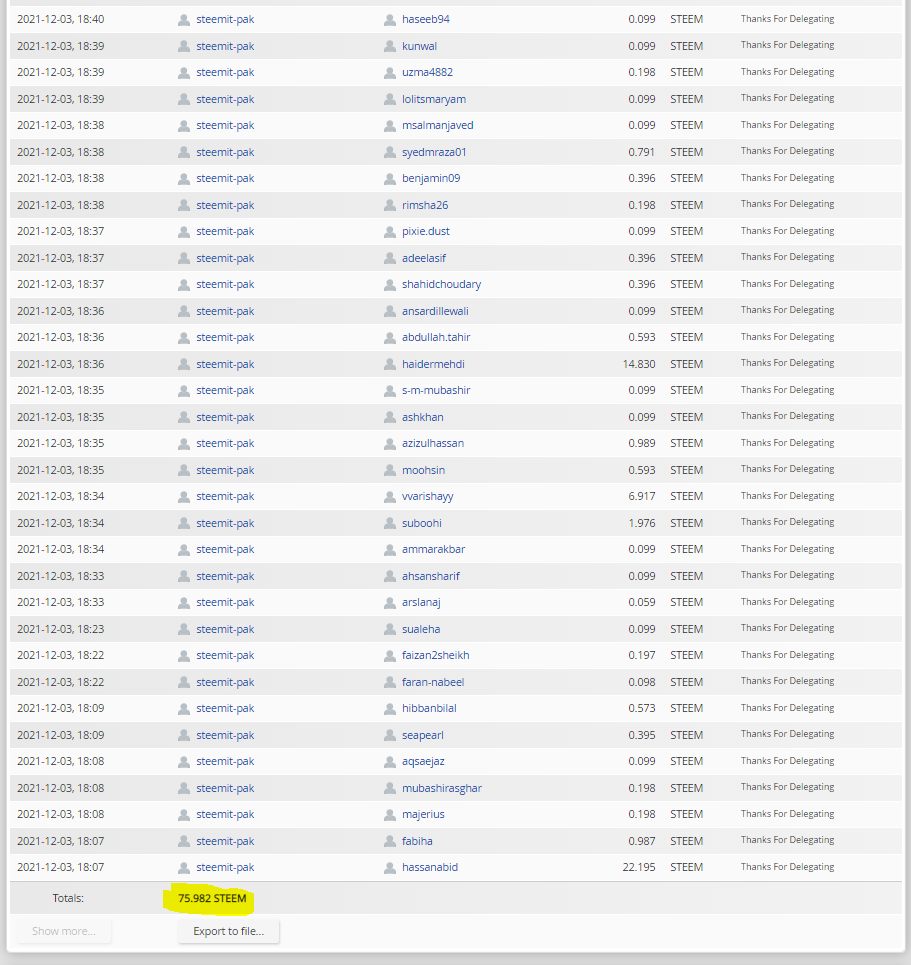Click the avatar icon beside abdullah.tahir
Screen dimensions: 911x965
(390, 338)
